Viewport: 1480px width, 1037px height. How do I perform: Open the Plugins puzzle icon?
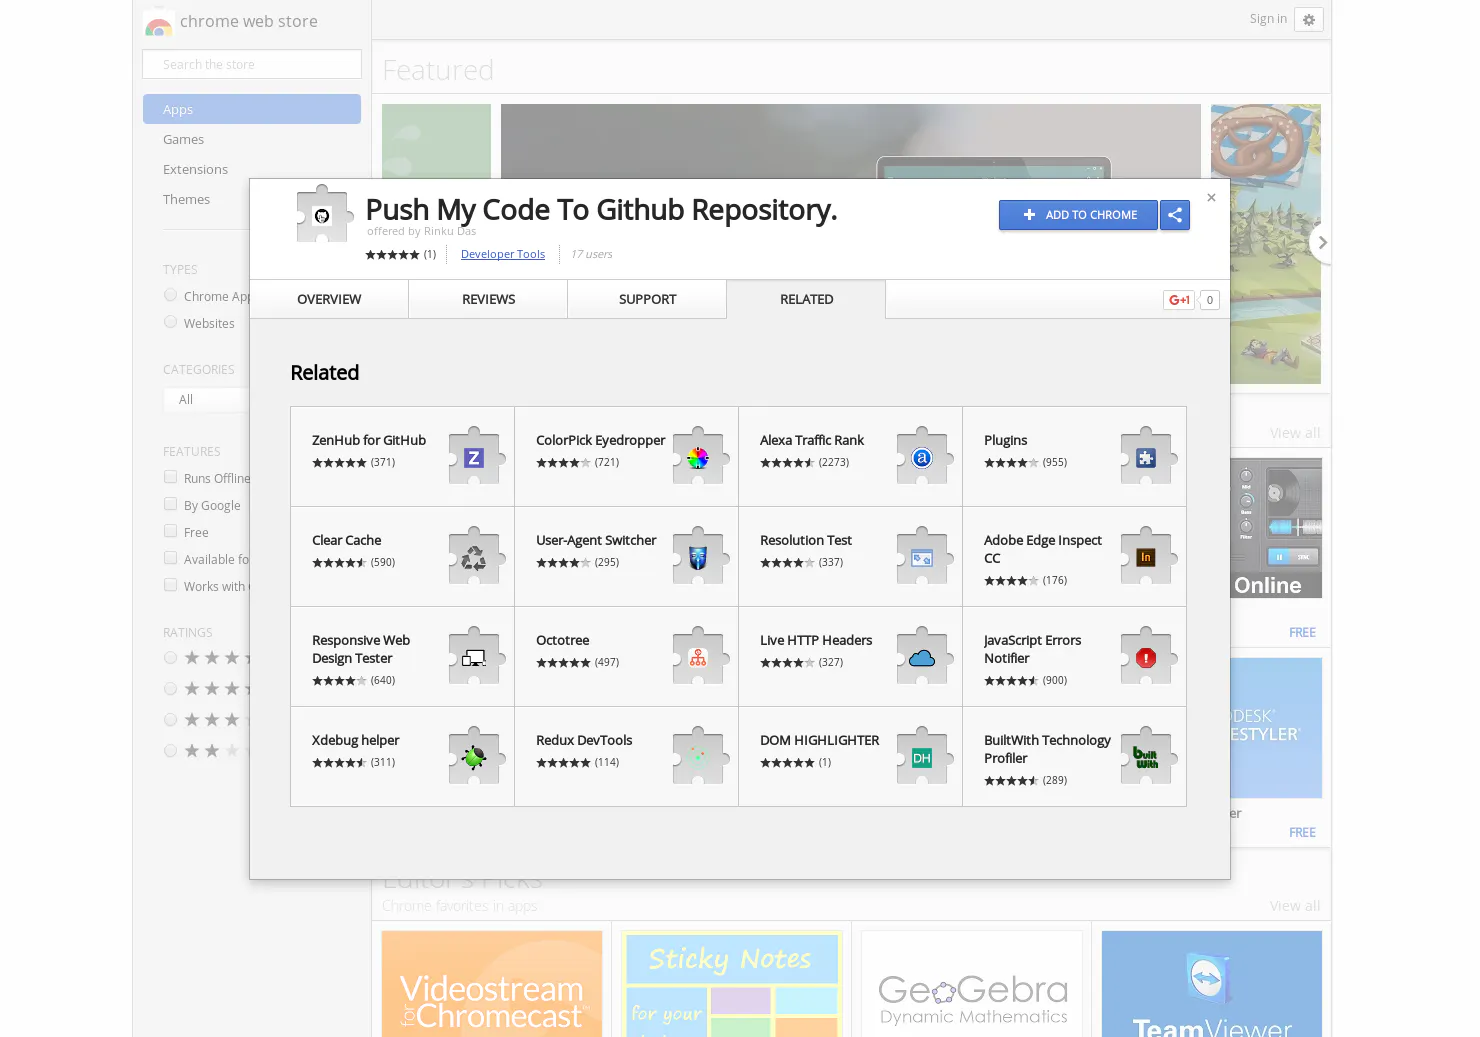(1146, 457)
